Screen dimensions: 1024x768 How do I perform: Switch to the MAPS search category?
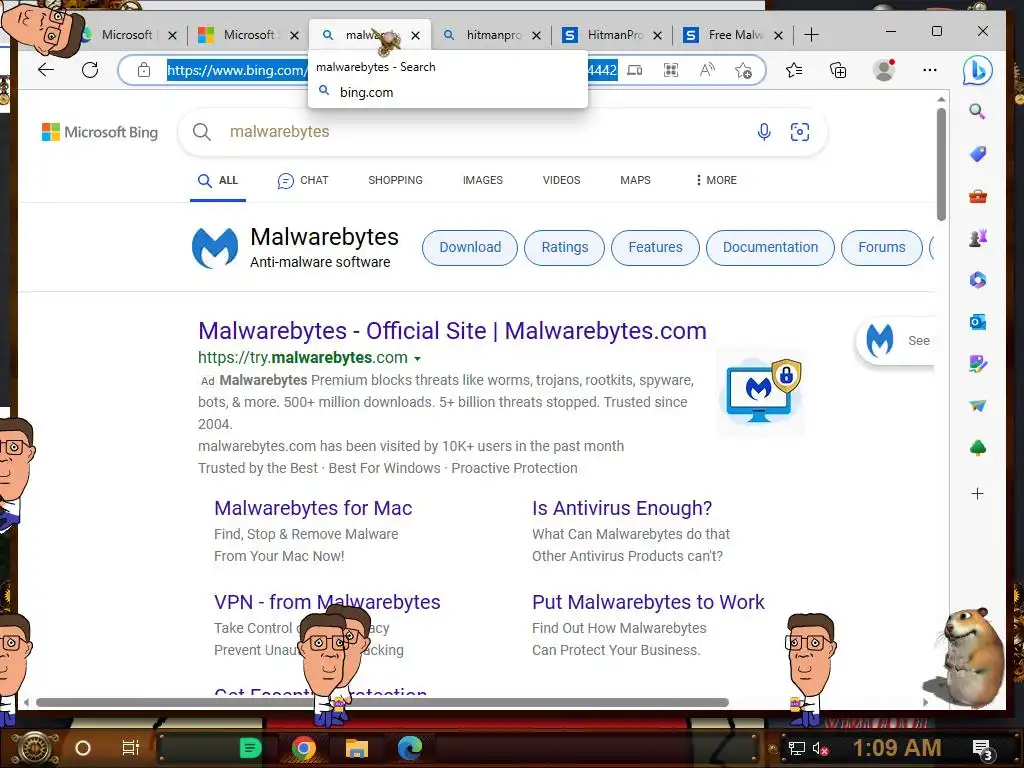(x=635, y=180)
